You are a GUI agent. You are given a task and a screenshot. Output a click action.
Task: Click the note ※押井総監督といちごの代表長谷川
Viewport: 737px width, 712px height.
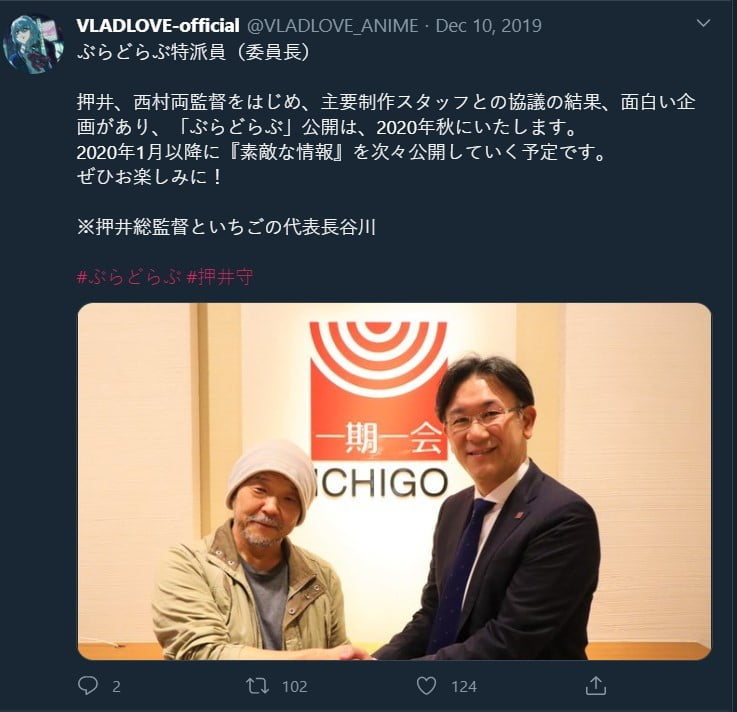226,227
